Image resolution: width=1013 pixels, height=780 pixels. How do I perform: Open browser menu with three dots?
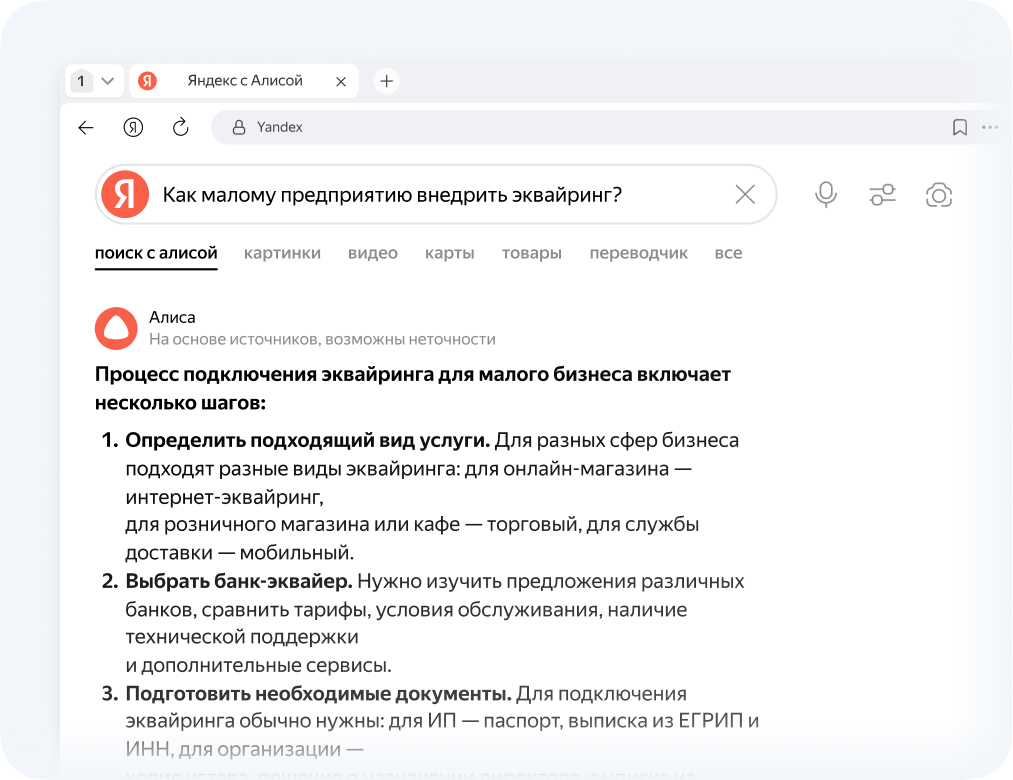[990, 127]
